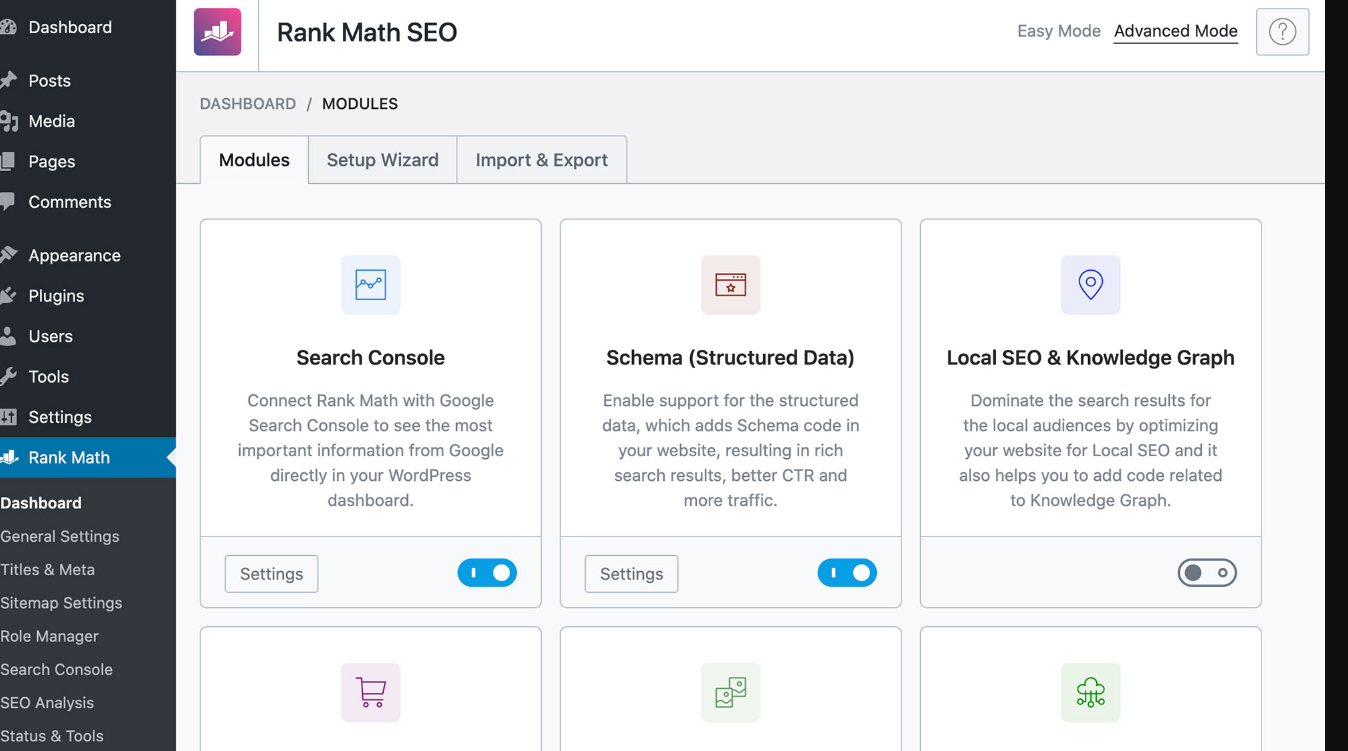
Task: Select Advanced Mode
Action: pos(1176,31)
